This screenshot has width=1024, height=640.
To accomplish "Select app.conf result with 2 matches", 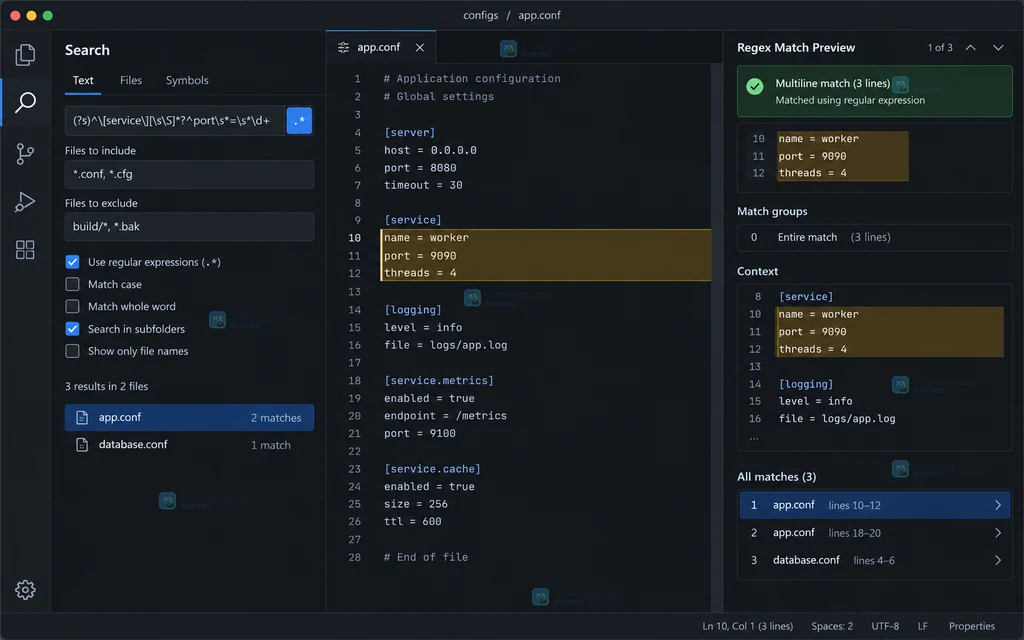I will point(189,417).
